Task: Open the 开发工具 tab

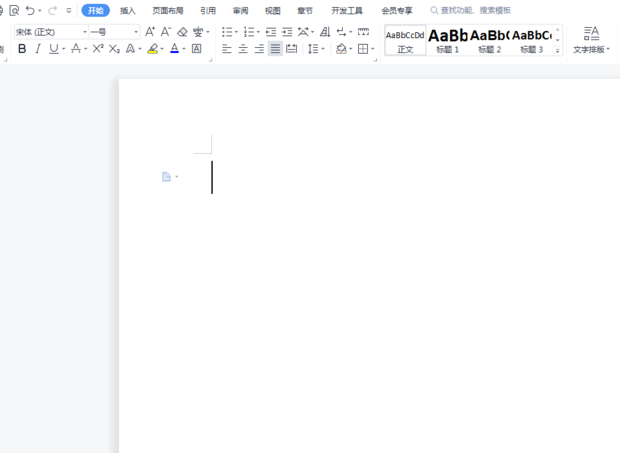Action: click(347, 11)
